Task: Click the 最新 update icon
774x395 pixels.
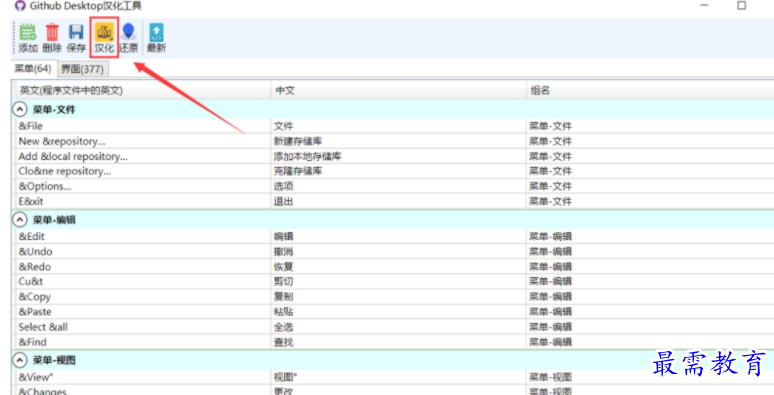Action: pos(156,38)
